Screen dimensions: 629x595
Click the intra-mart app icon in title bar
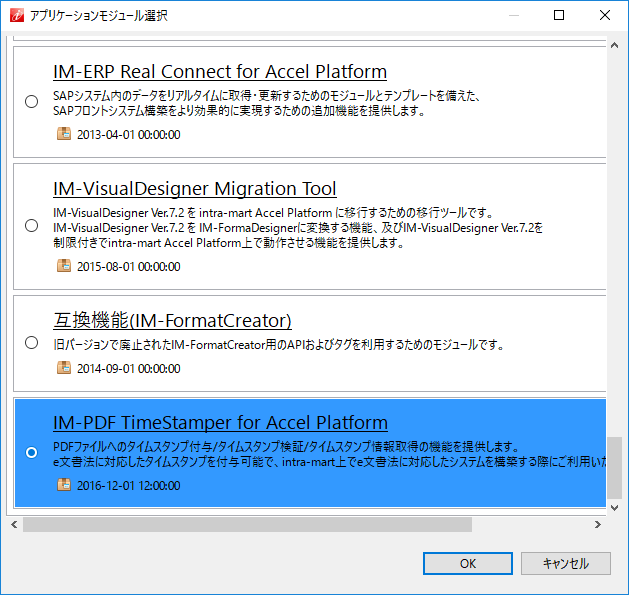pyautogui.click(x=17, y=15)
